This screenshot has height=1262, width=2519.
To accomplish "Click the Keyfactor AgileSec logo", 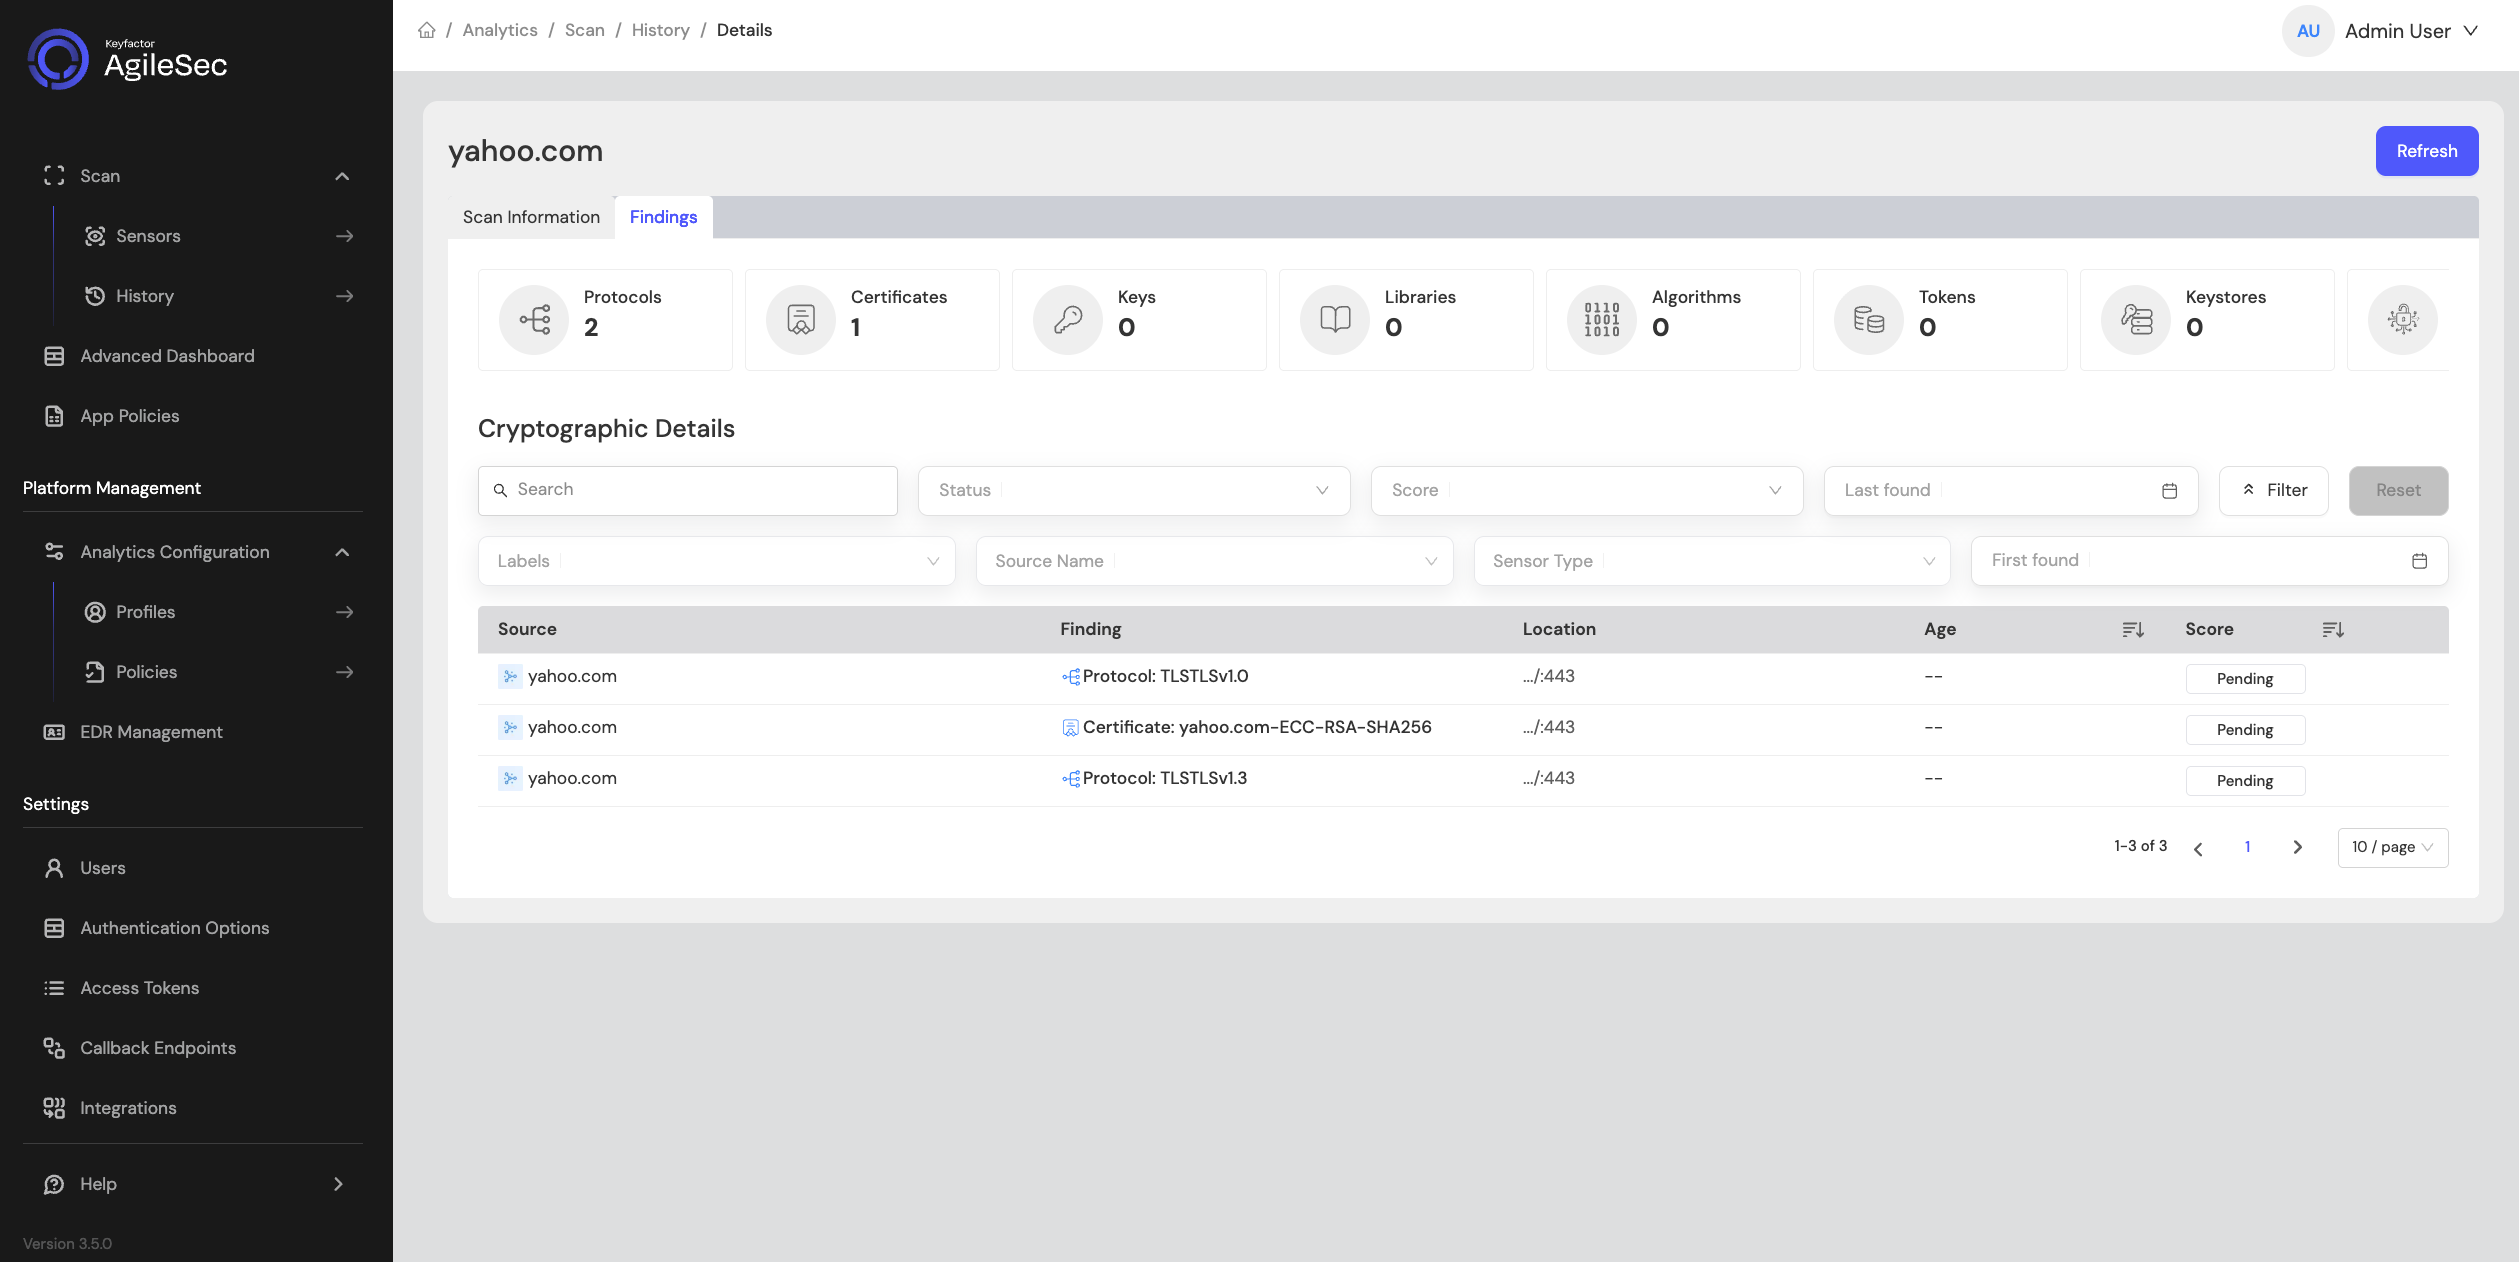I will [x=127, y=60].
